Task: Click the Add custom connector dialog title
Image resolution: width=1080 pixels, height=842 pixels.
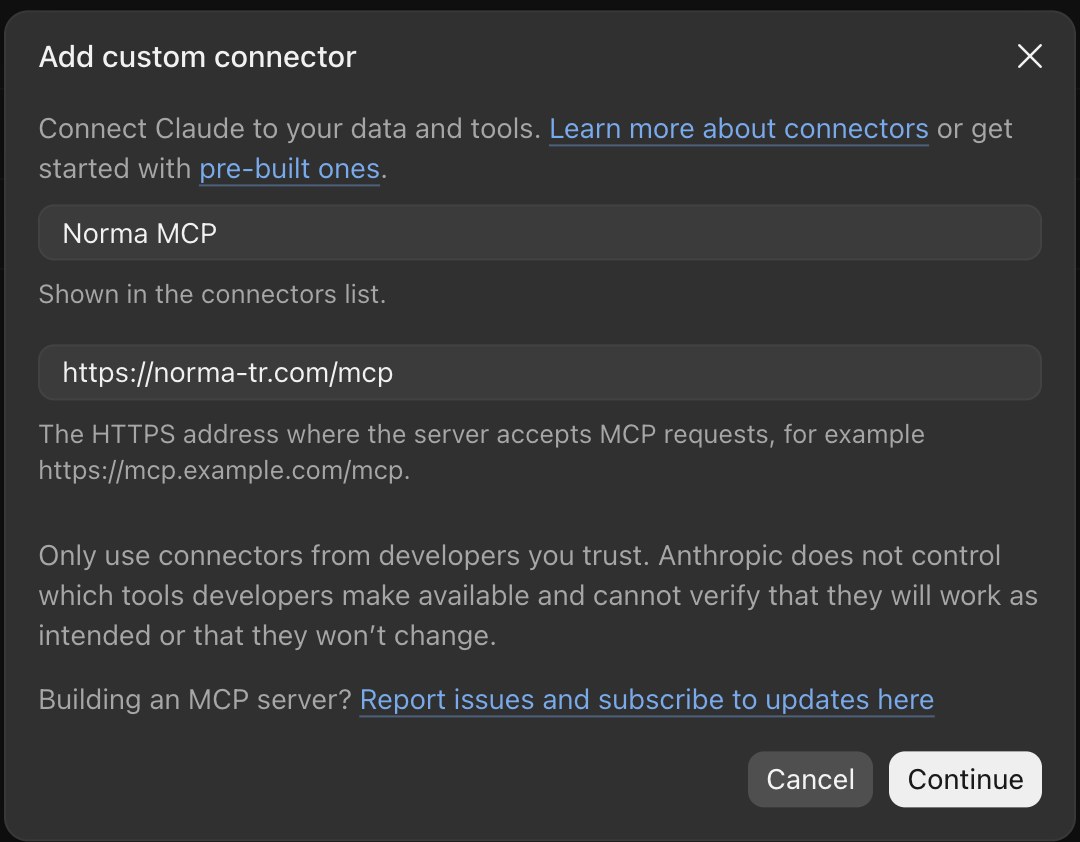Action: pos(198,57)
